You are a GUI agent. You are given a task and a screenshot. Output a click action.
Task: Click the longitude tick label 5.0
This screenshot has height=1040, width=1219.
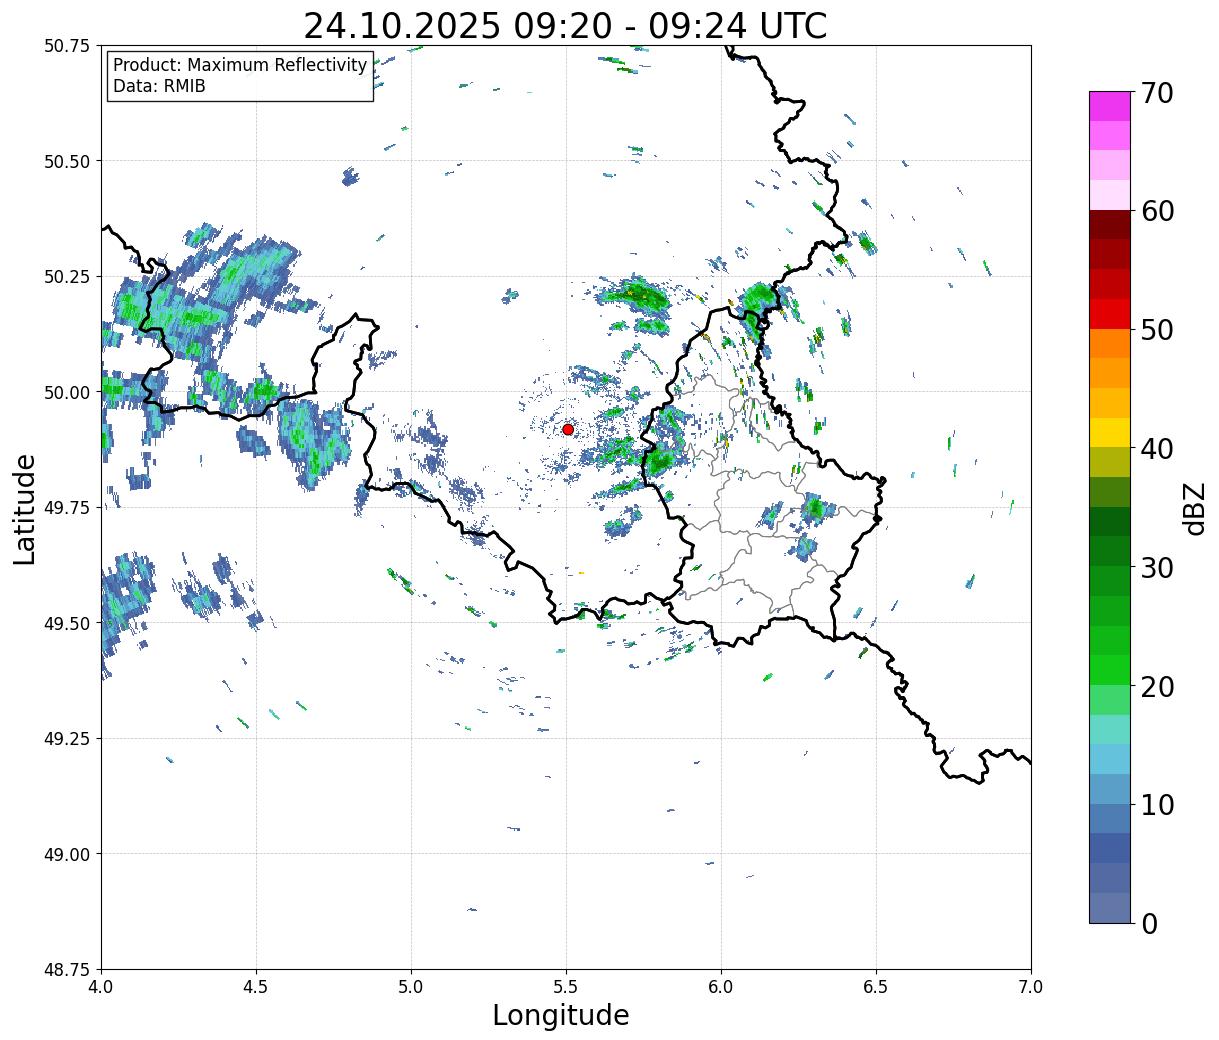[411, 987]
